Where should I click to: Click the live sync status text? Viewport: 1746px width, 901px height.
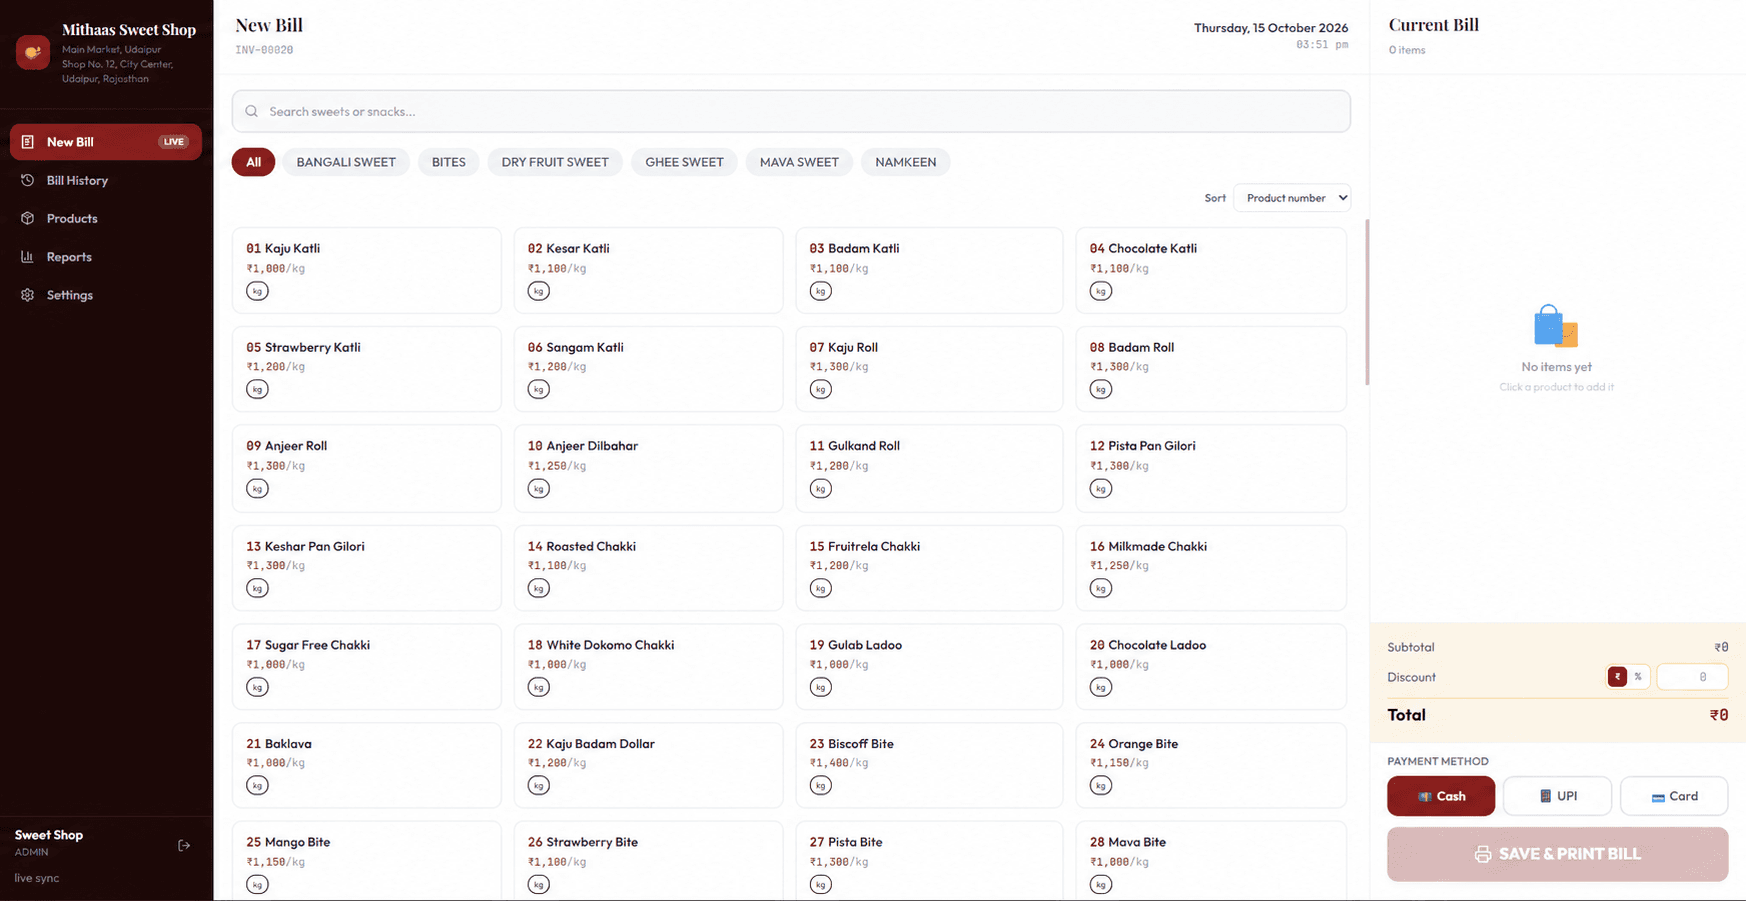(x=37, y=878)
